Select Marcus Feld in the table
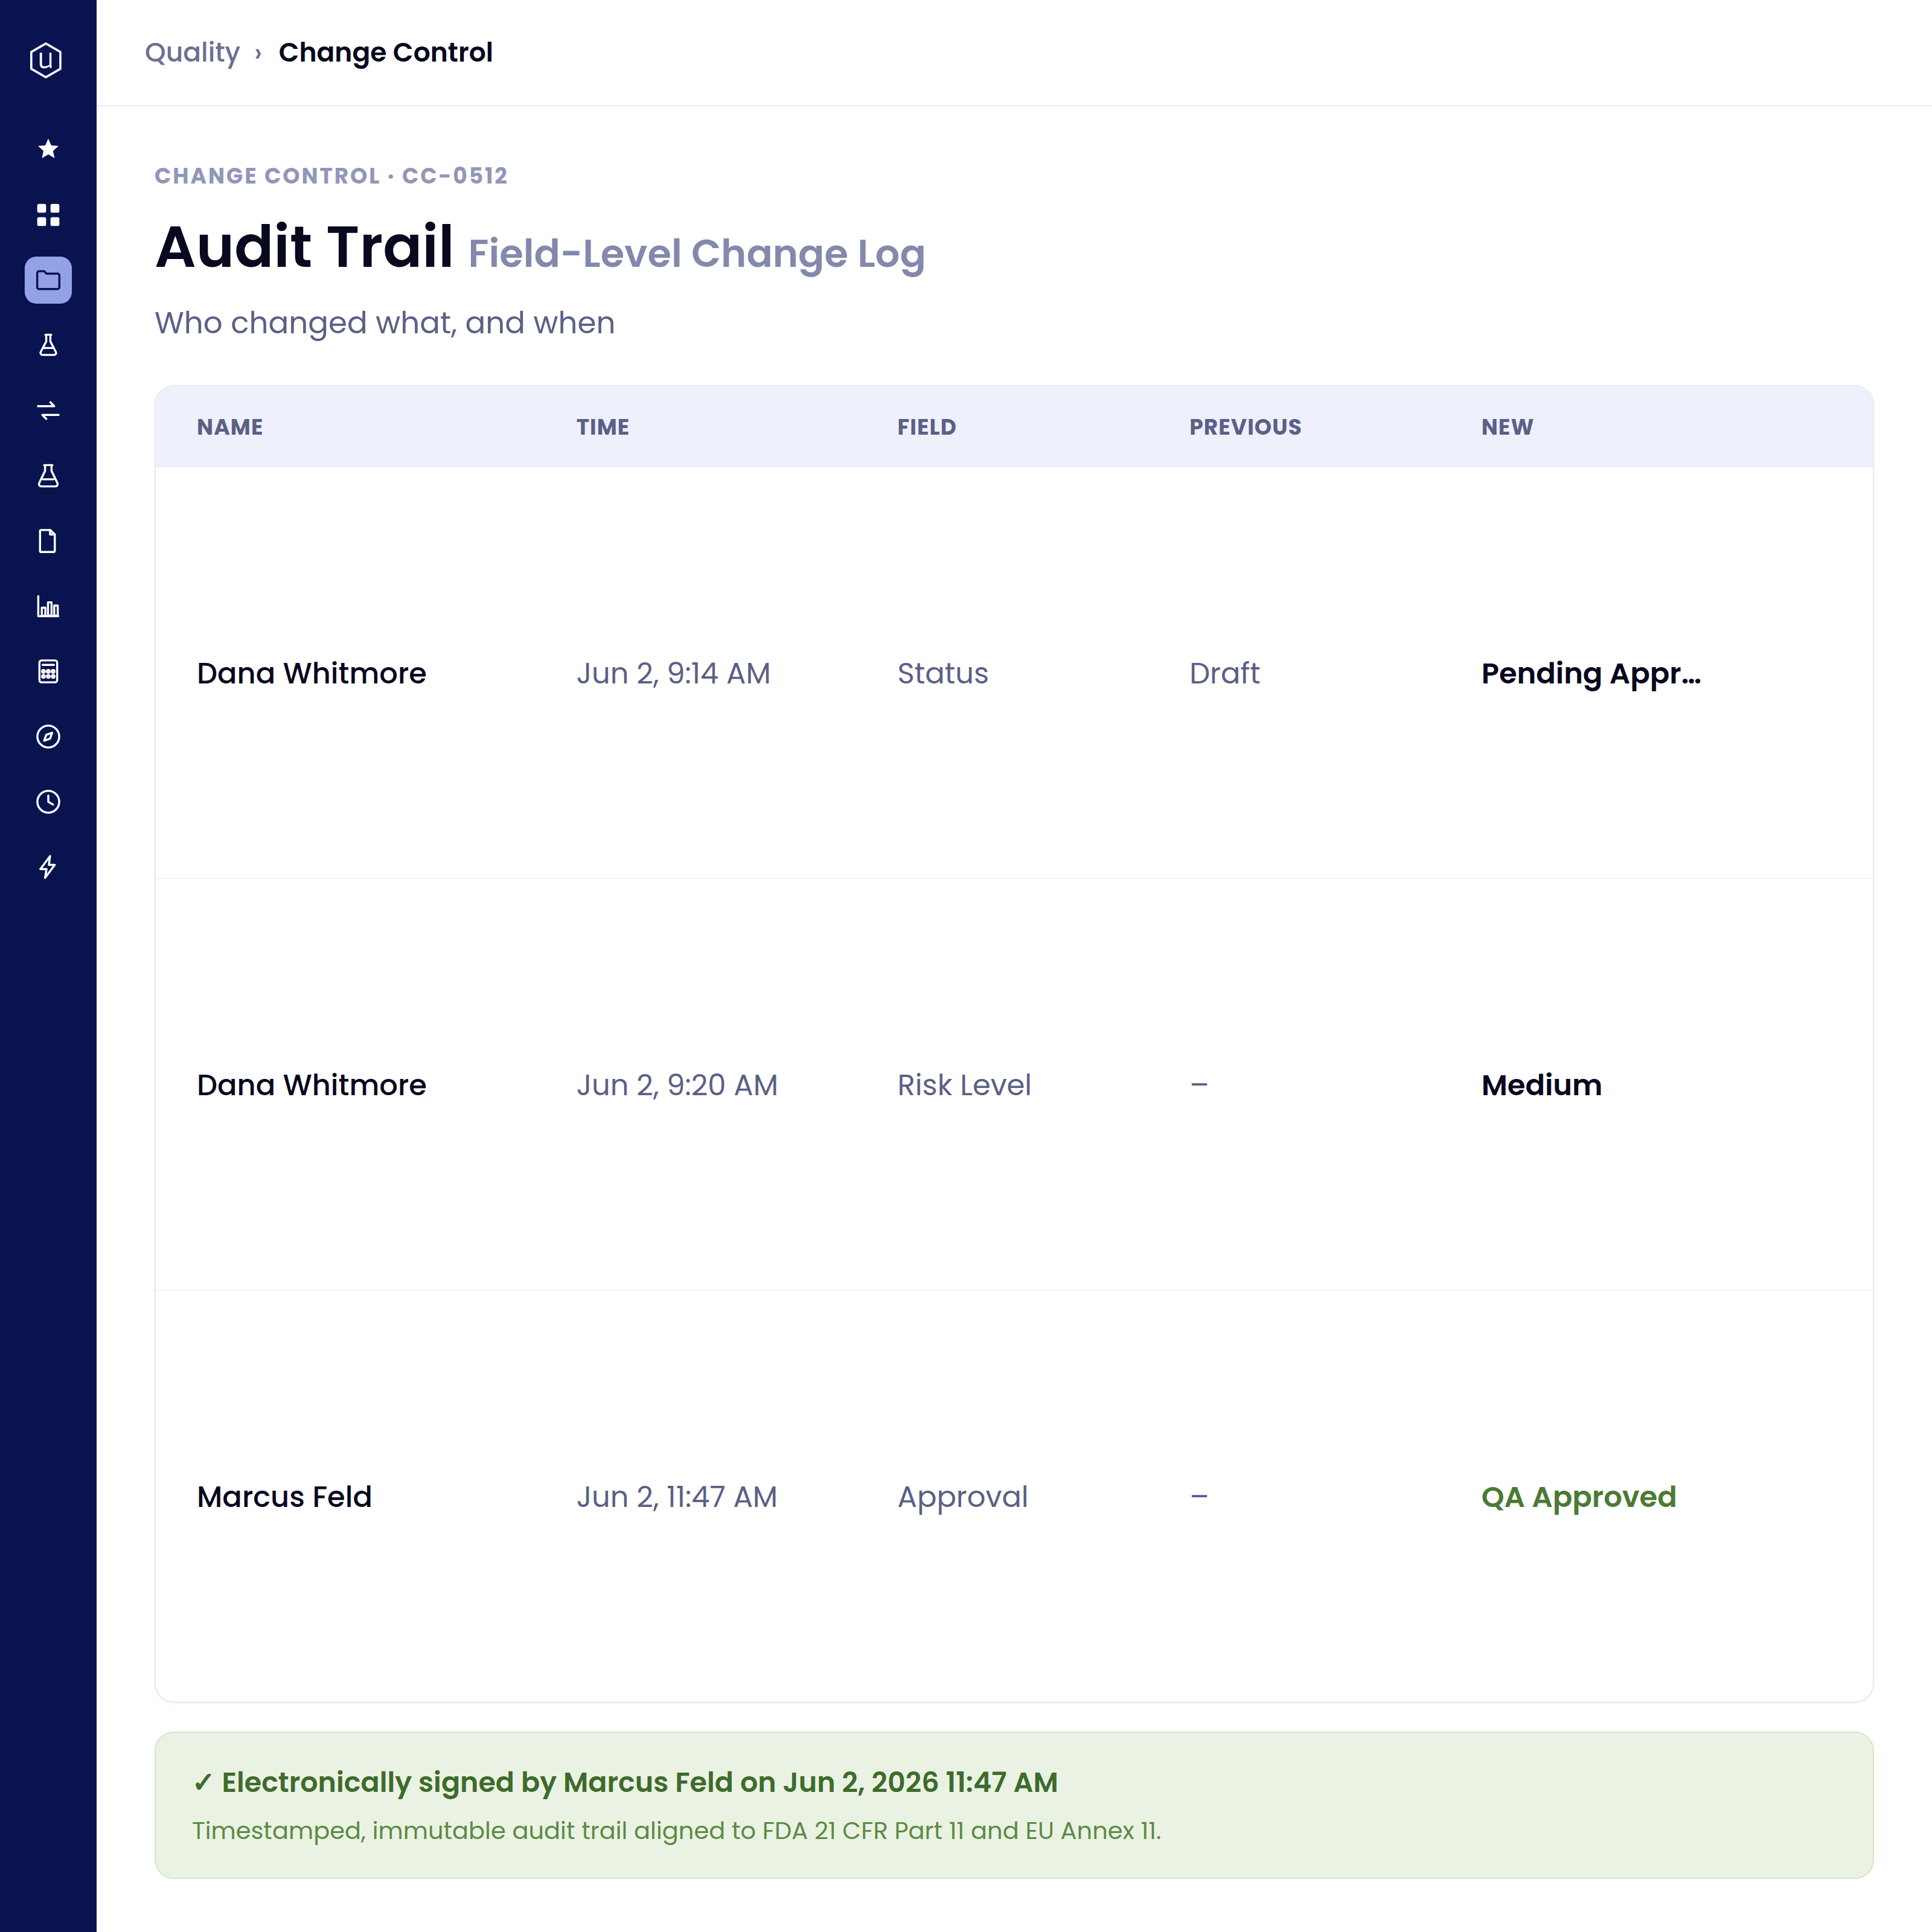Image resolution: width=1932 pixels, height=1932 pixels. (x=284, y=1497)
